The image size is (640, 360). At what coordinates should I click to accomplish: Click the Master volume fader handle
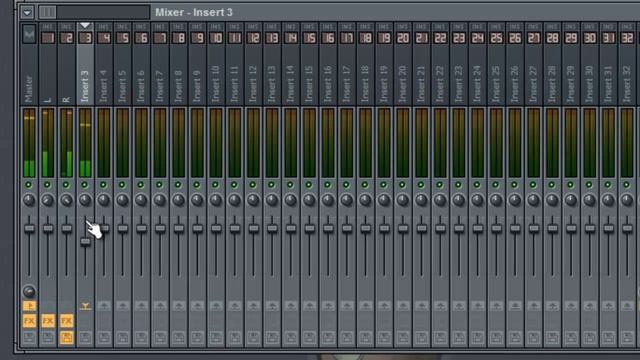tap(29, 229)
